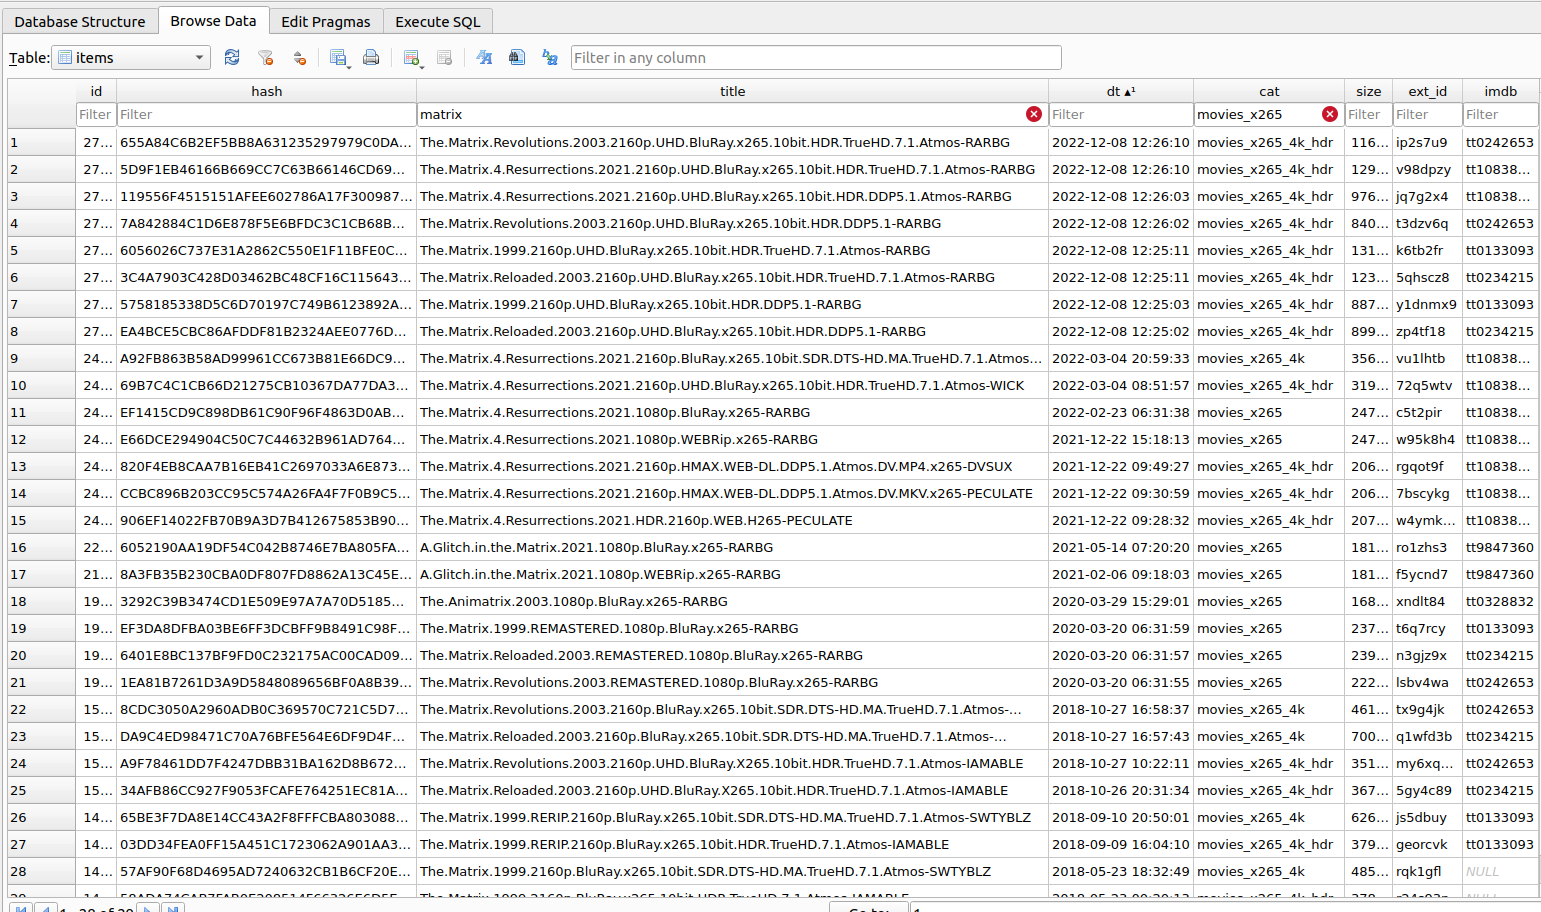
Task: Open the Table selector showing 'items'
Action: coord(132,58)
